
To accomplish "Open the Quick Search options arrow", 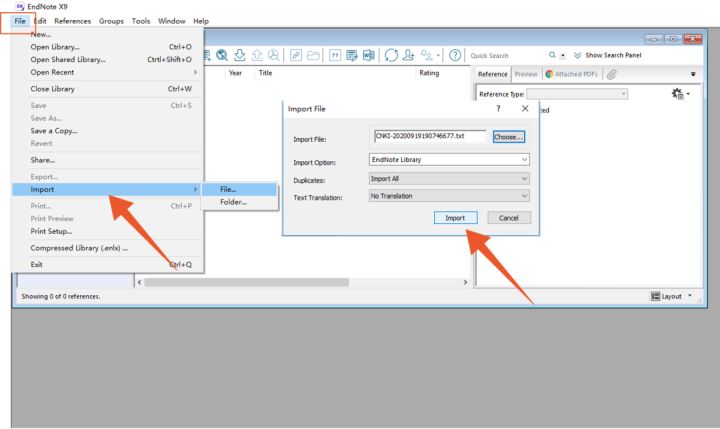I will click(x=562, y=56).
